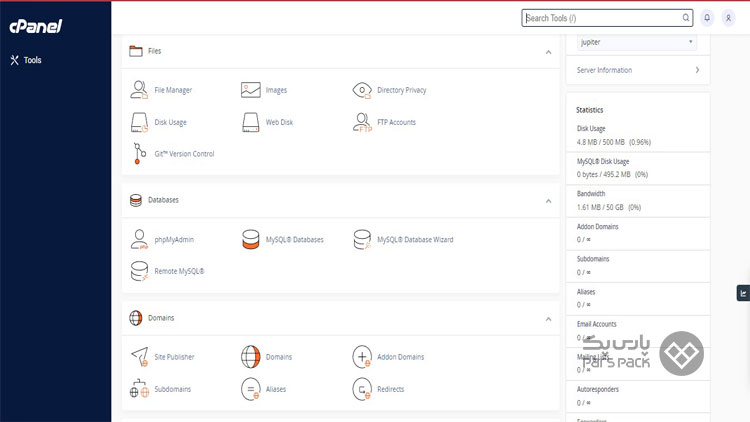750x422 pixels.
Task: Collapse the Domains section chevron
Action: point(549,319)
